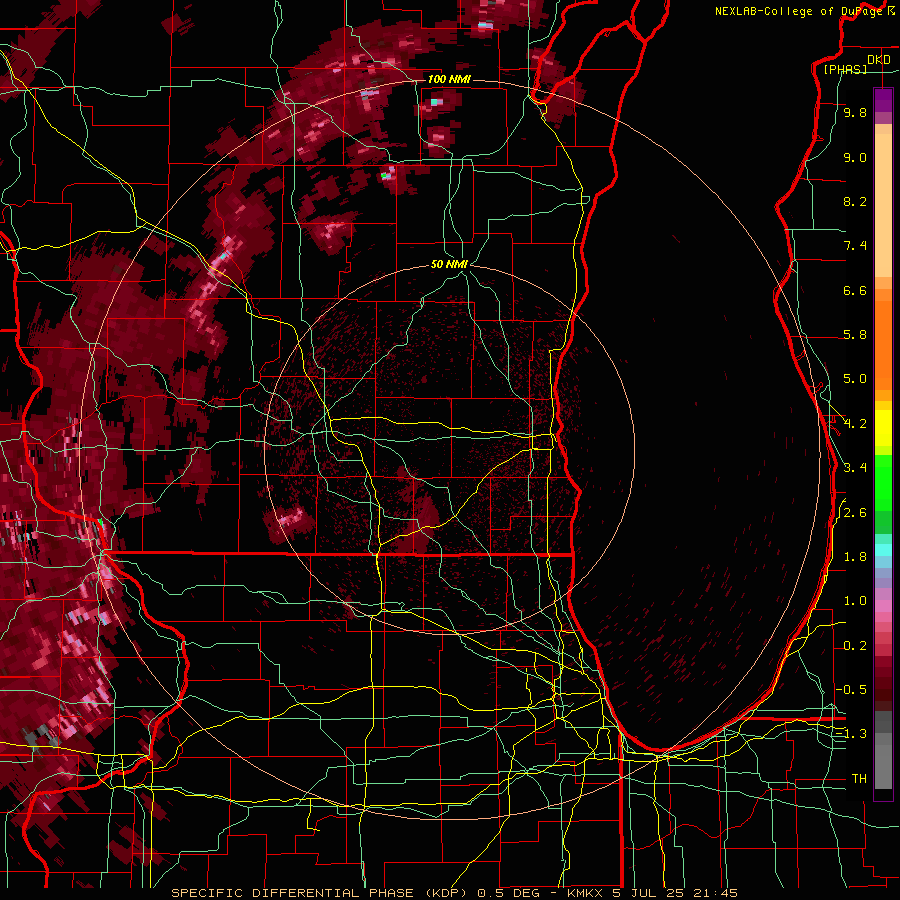
Task: Click the 50 NMI range ring label
Action: 449,265
